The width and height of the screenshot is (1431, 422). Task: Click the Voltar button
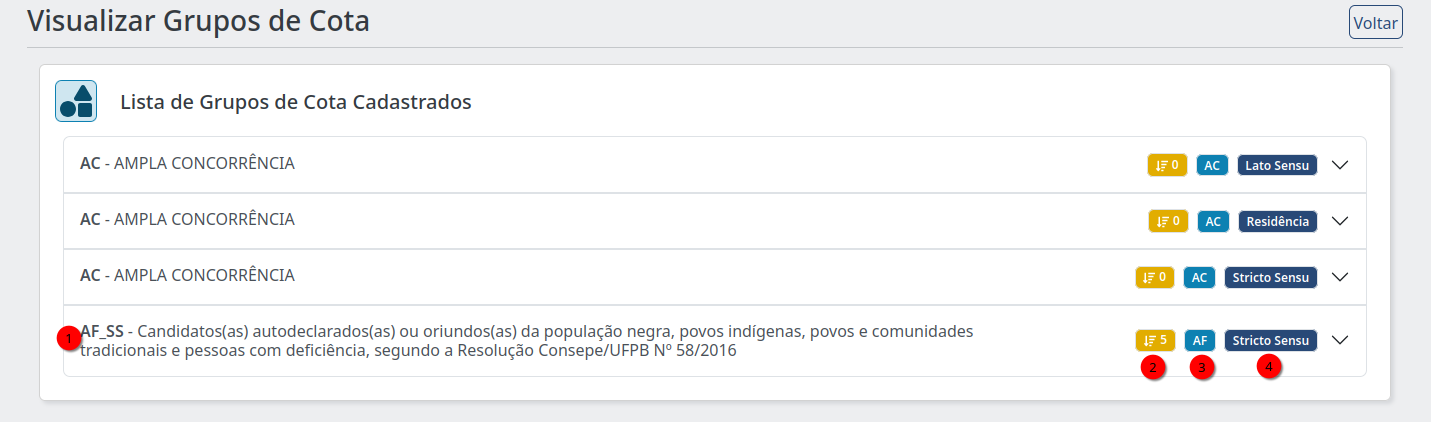pos(1376,22)
